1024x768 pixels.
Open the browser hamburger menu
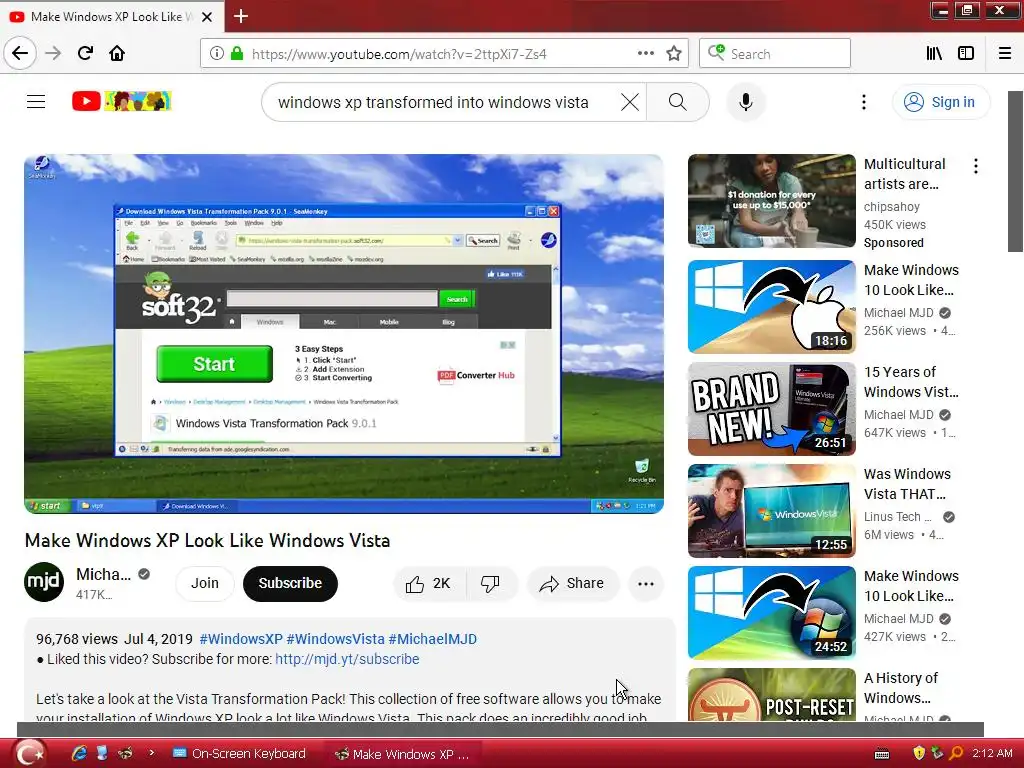(1005, 54)
